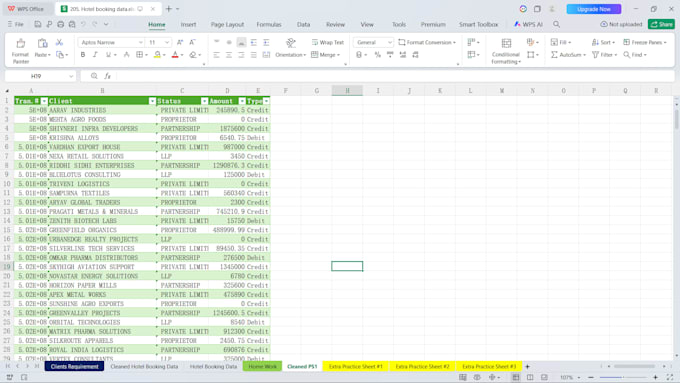
Task: Click the Print icon in quick access
Action: (x=60, y=24)
